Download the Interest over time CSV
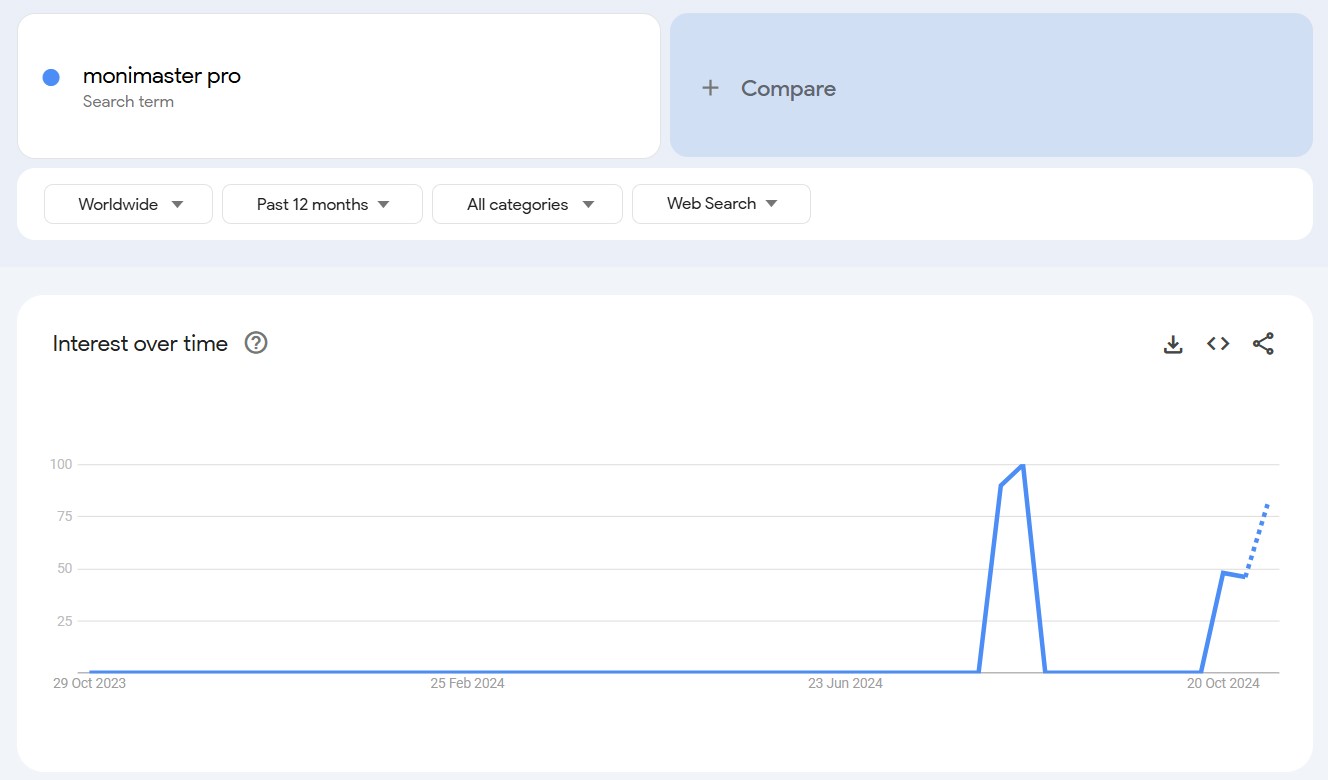1328x780 pixels. tap(1173, 344)
